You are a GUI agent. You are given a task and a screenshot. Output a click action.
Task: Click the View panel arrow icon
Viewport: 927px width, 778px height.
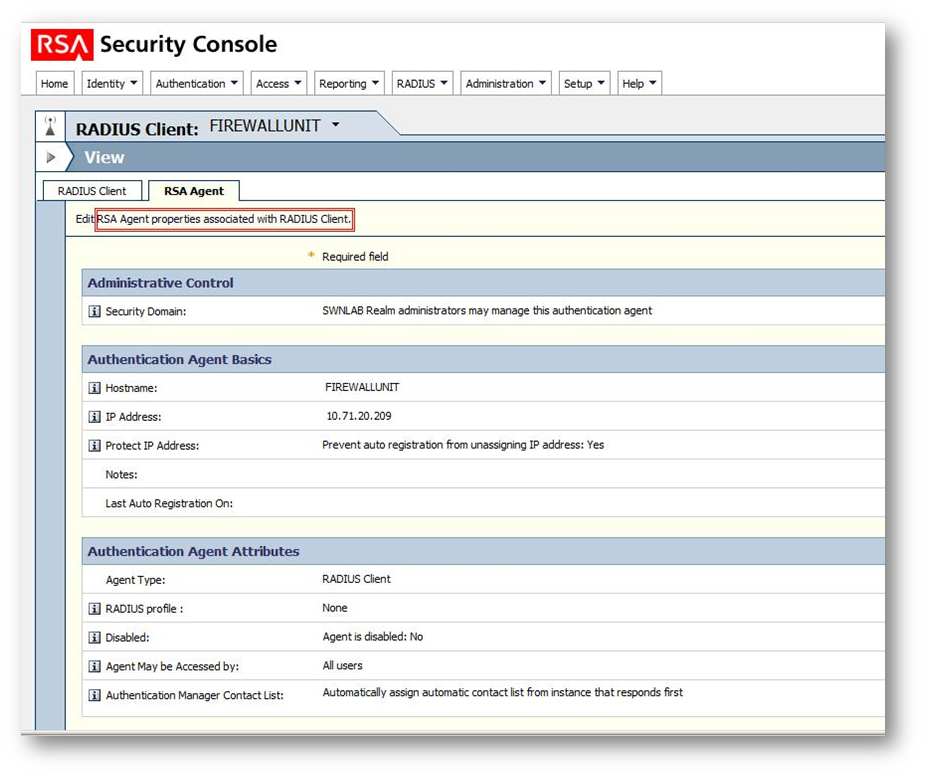(51, 157)
